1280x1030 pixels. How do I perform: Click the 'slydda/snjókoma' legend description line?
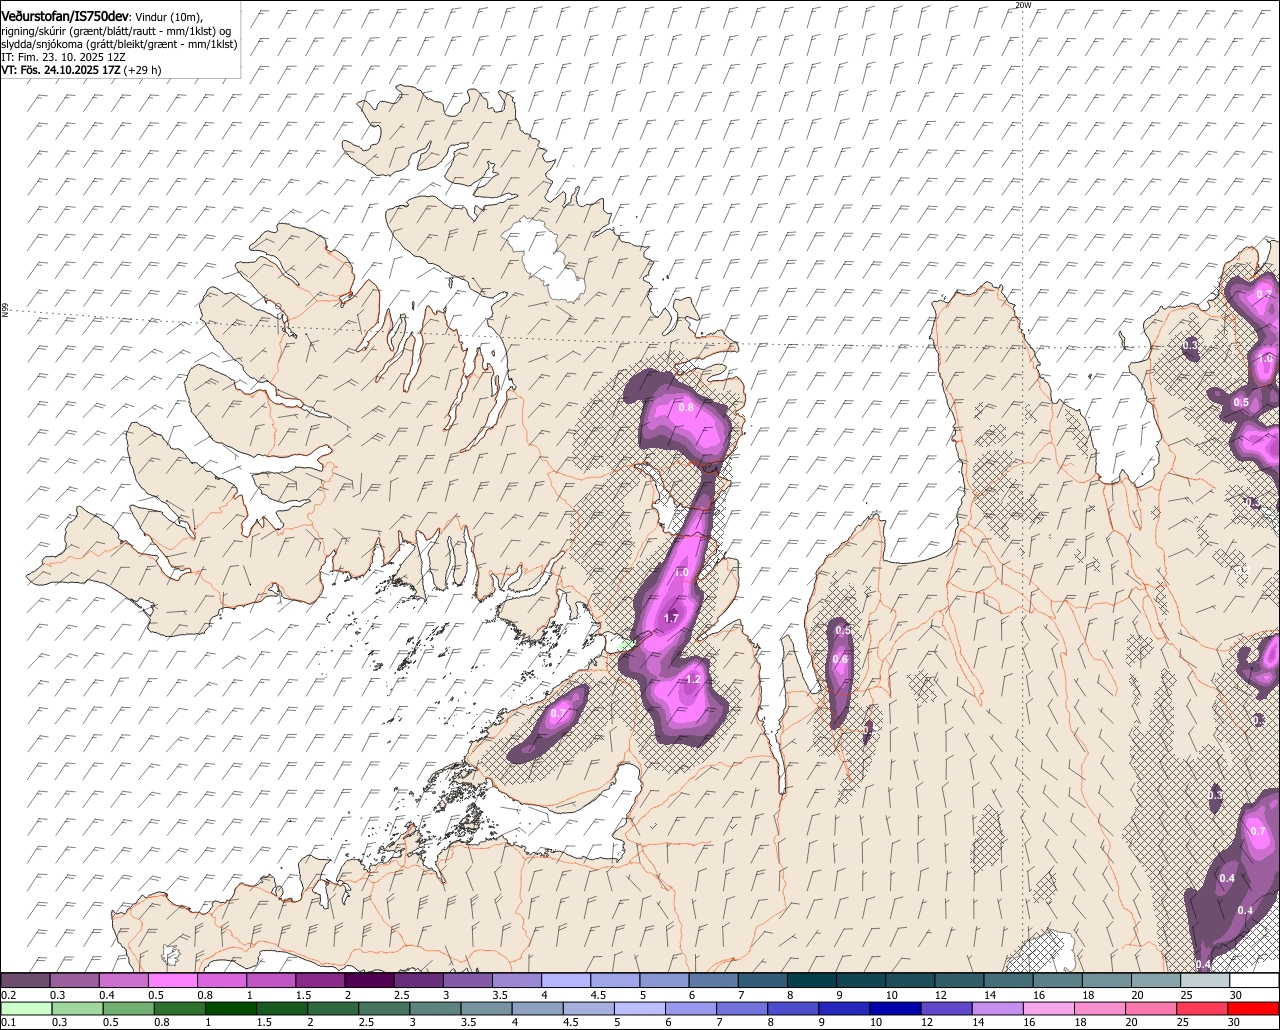[119, 44]
